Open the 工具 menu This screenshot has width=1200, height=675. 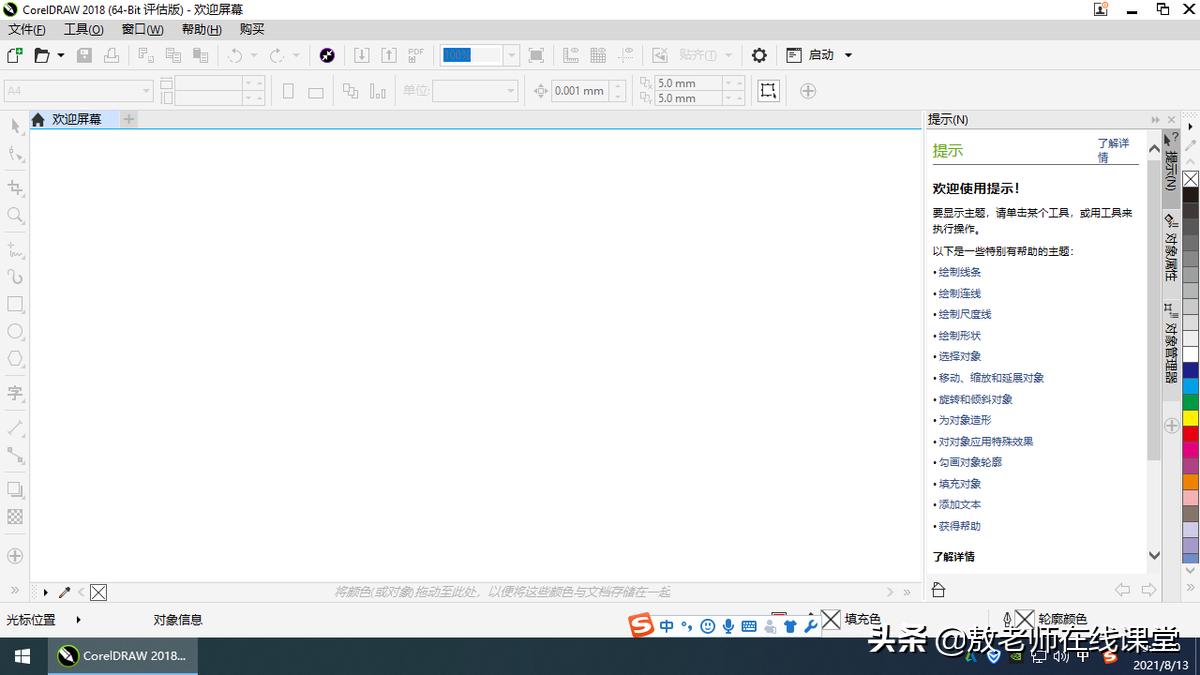pyautogui.click(x=83, y=29)
